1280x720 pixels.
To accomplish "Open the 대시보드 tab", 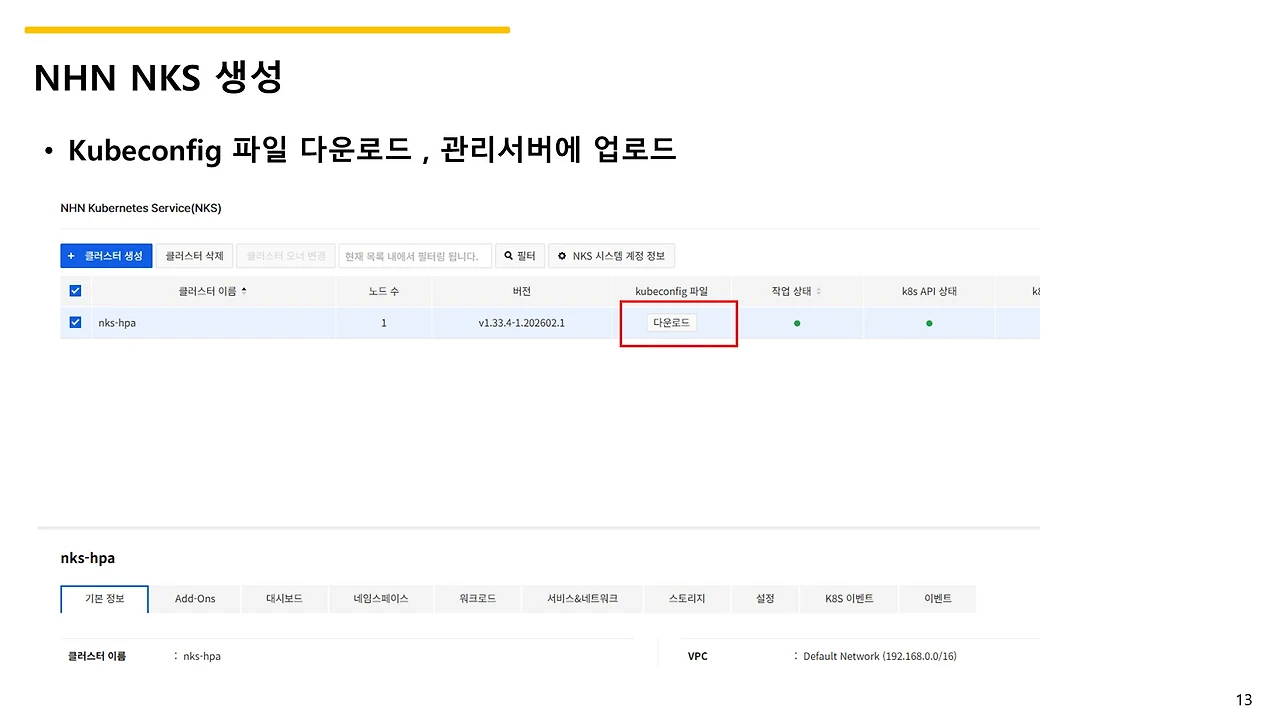I will point(284,599).
